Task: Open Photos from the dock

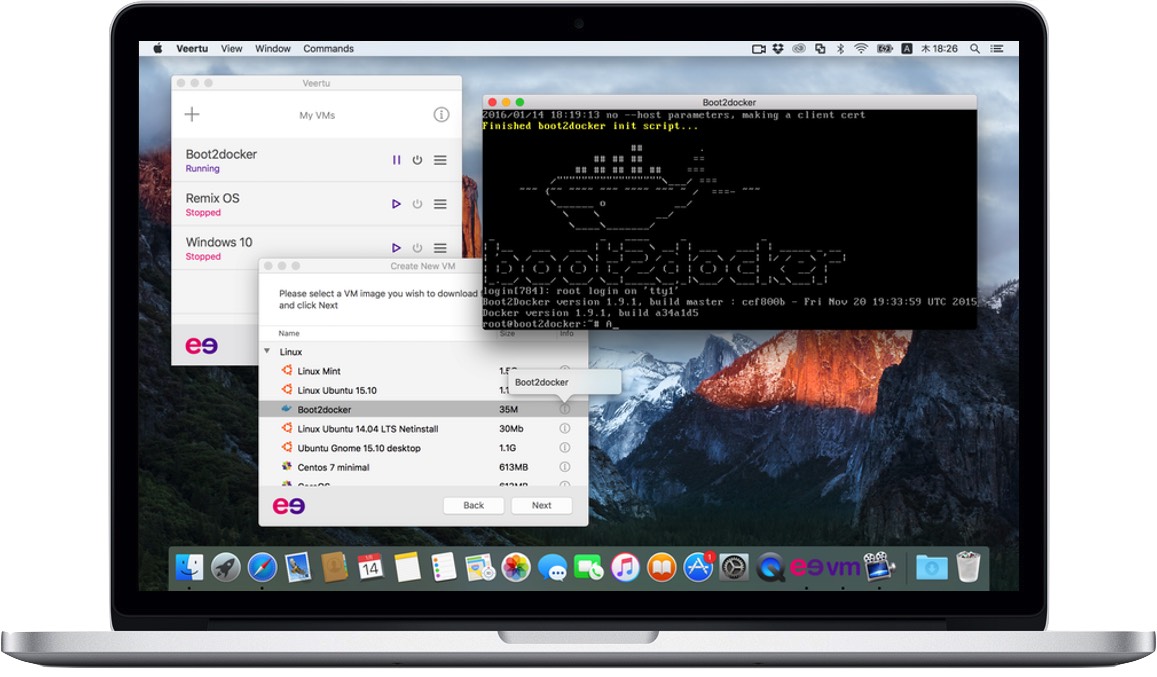Action: point(516,568)
